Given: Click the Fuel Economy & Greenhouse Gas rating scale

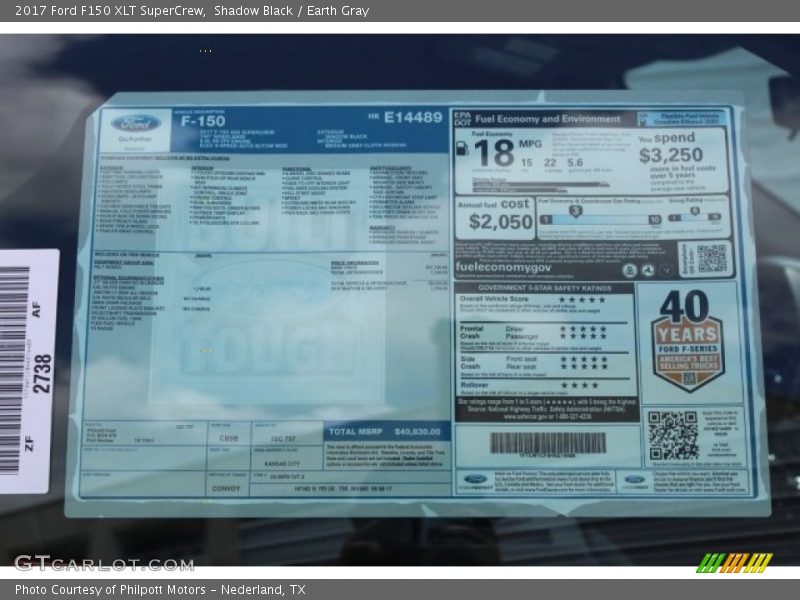Looking at the screenshot, I should (x=600, y=217).
